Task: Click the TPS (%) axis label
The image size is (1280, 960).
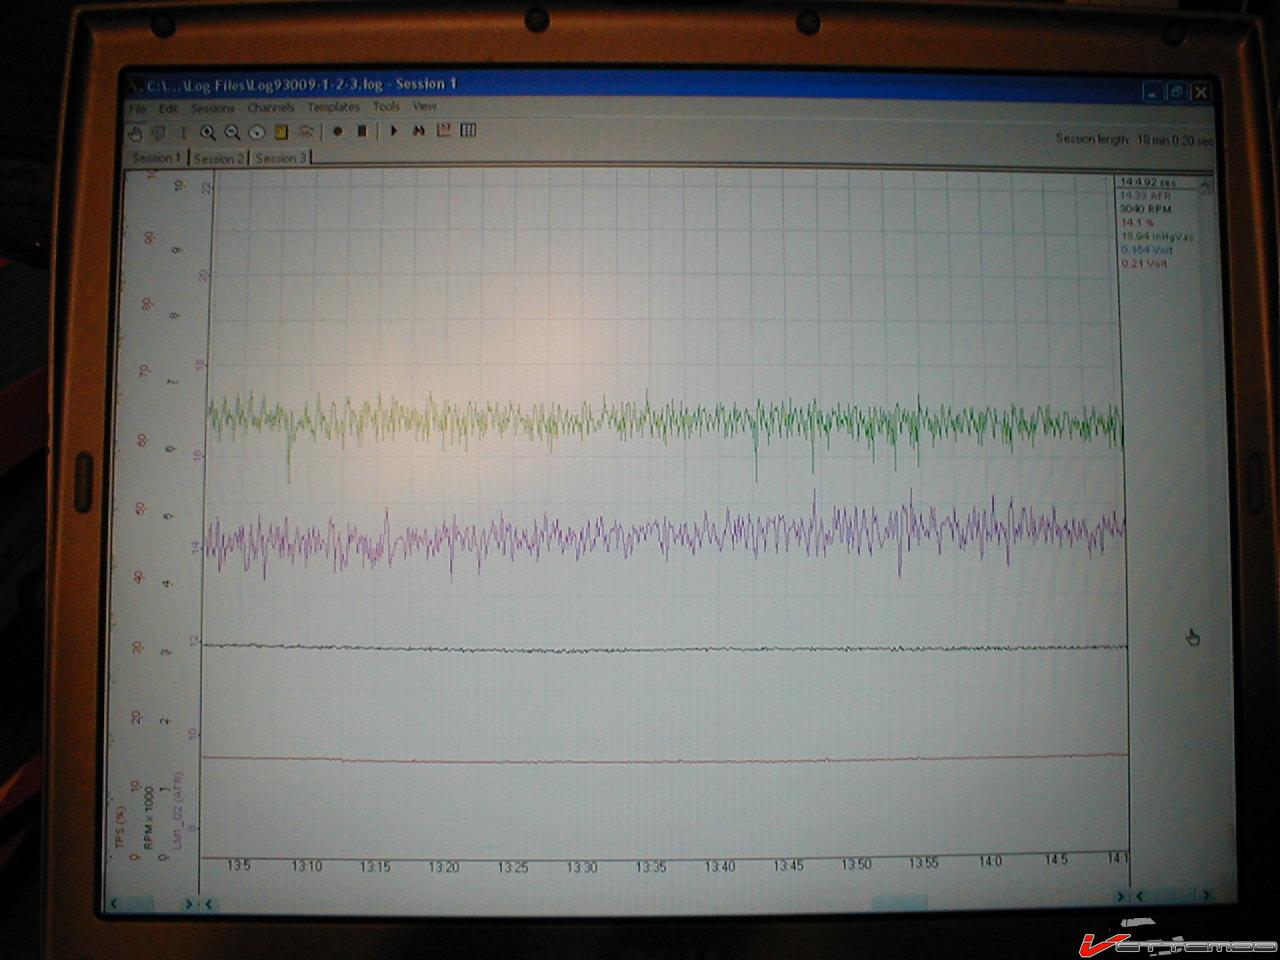Action: pyautogui.click(x=120, y=826)
